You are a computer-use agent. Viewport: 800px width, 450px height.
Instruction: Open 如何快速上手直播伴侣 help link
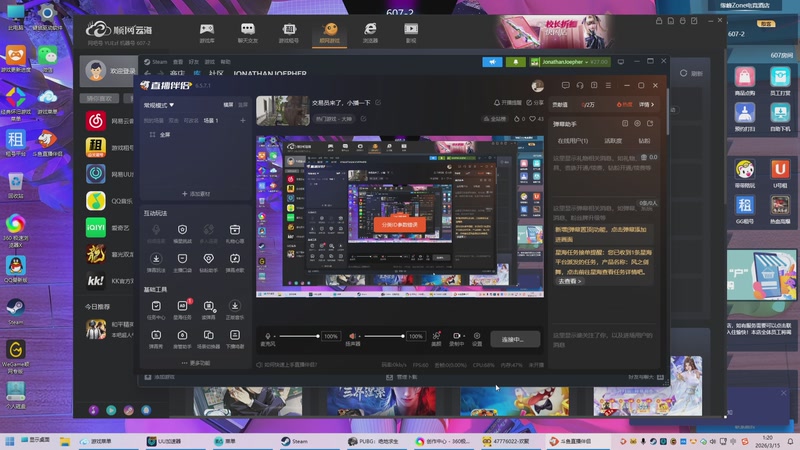click(287, 365)
